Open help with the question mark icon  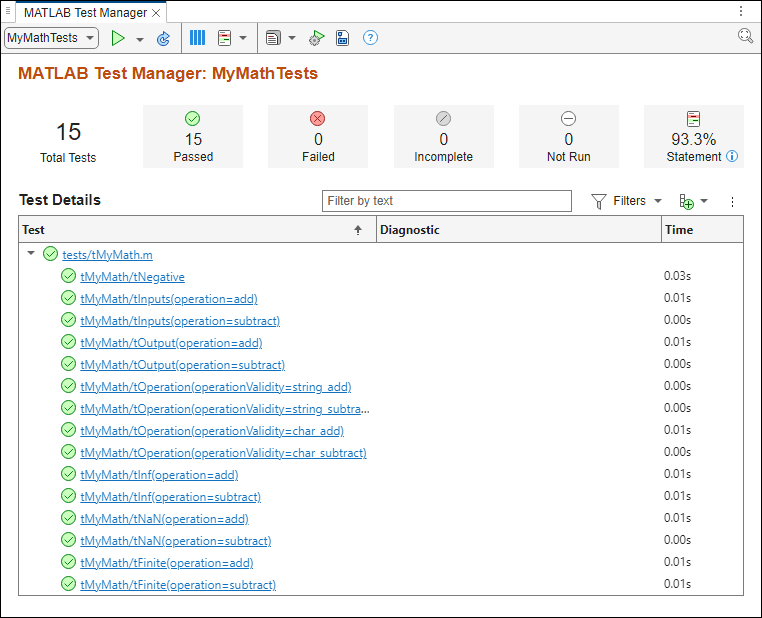pyautogui.click(x=370, y=38)
